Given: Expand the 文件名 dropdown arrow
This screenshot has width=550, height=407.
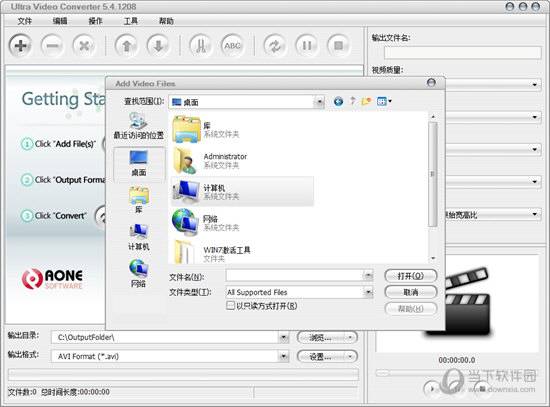Looking at the screenshot, I should [x=368, y=276].
